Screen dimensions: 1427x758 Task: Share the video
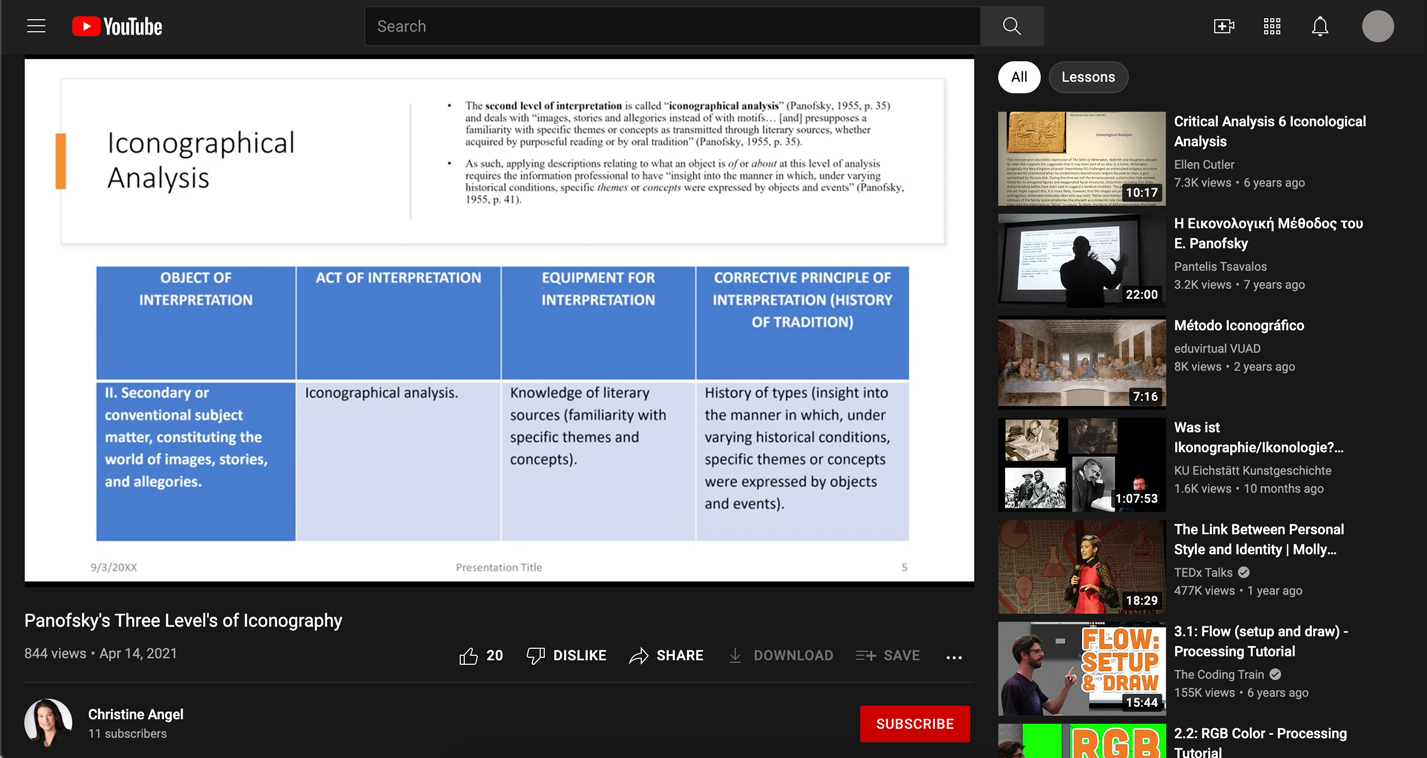pyautogui.click(x=666, y=656)
